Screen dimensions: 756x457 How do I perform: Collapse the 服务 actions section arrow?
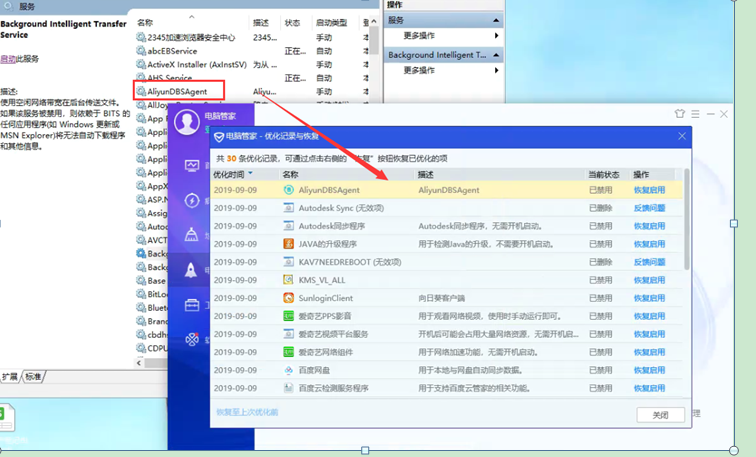click(496, 20)
